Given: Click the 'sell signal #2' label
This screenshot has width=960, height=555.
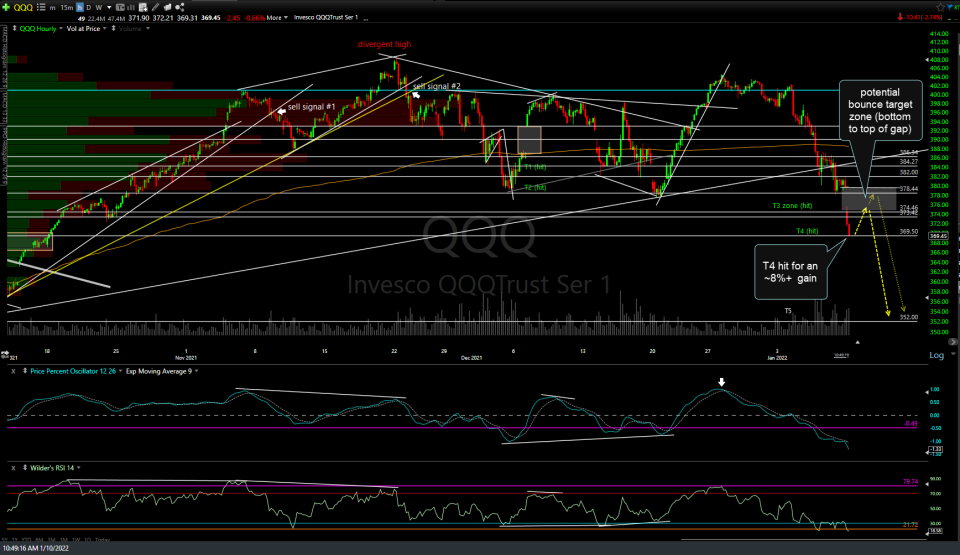Looking at the screenshot, I should pos(437,86).
